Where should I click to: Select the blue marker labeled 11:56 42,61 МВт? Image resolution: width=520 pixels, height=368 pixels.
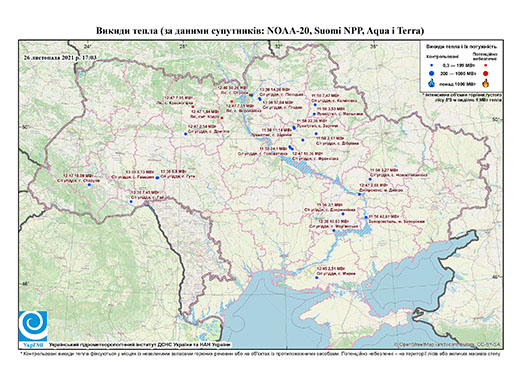[366, 217]
